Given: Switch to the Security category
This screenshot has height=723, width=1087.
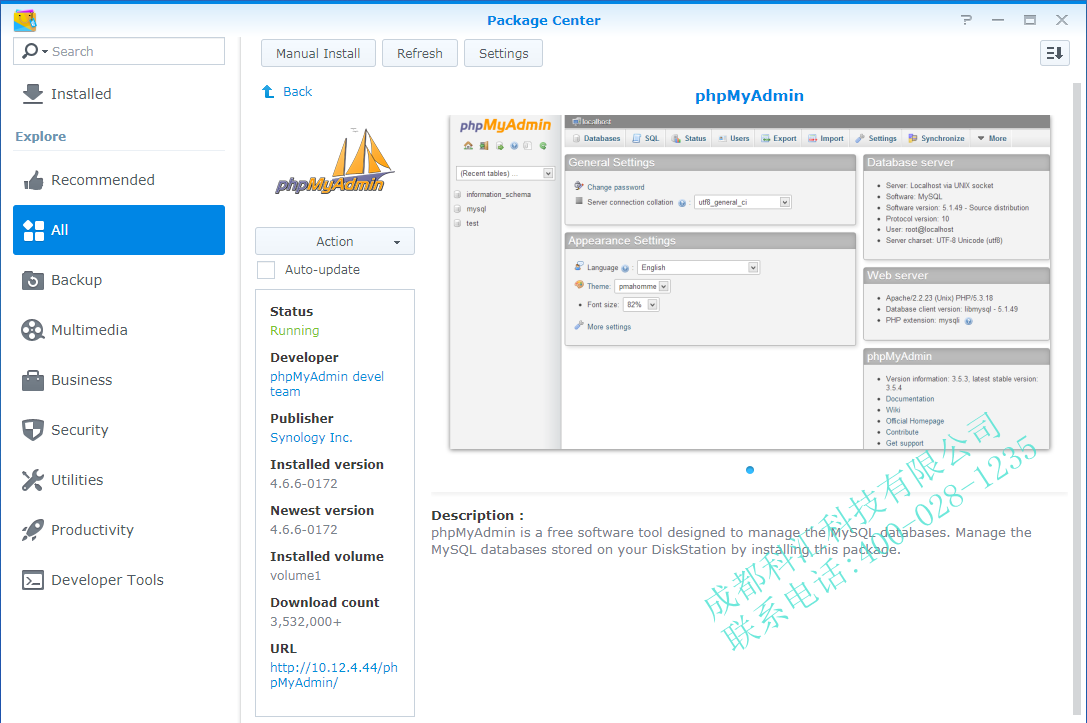Looking at the screenshot, I should tap(119, 430).
